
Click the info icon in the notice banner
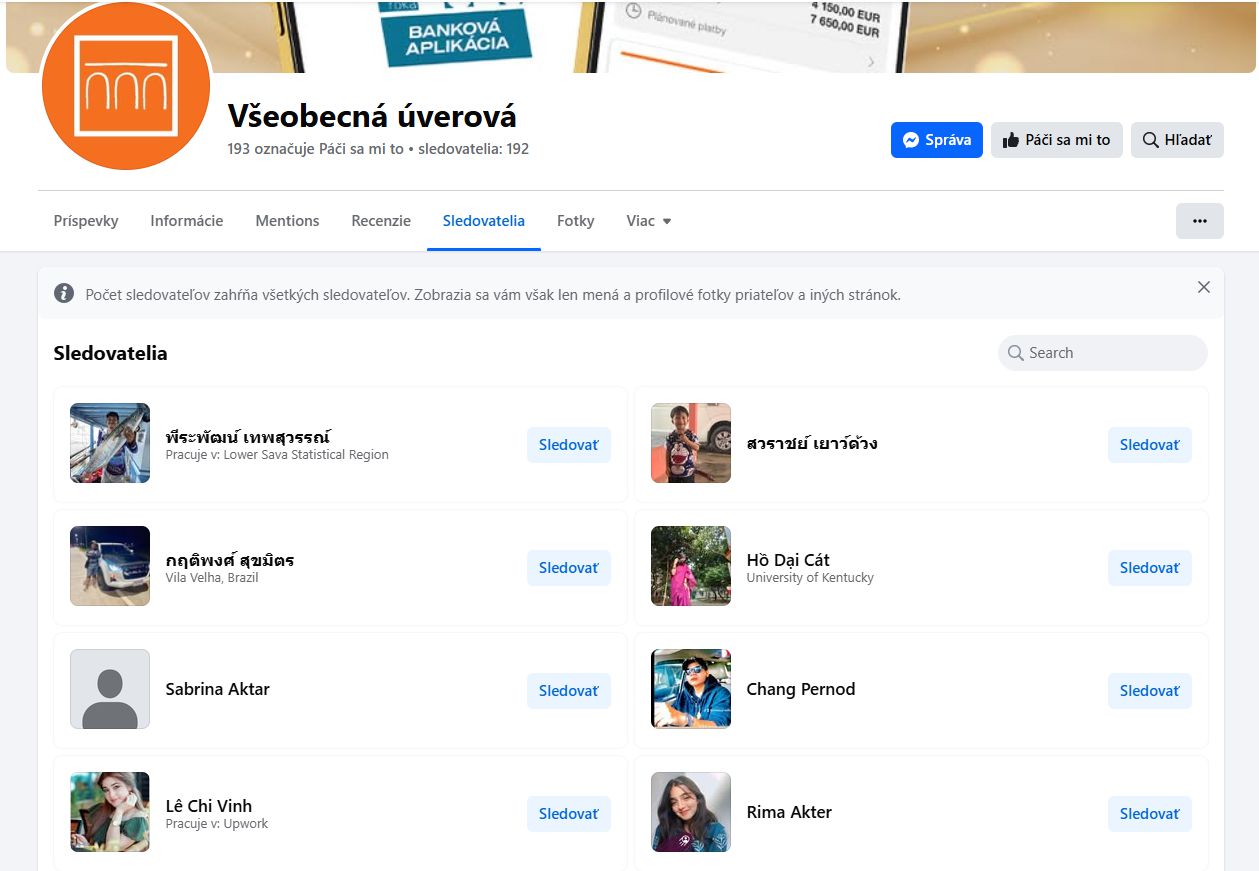click(x=64, y=293)
